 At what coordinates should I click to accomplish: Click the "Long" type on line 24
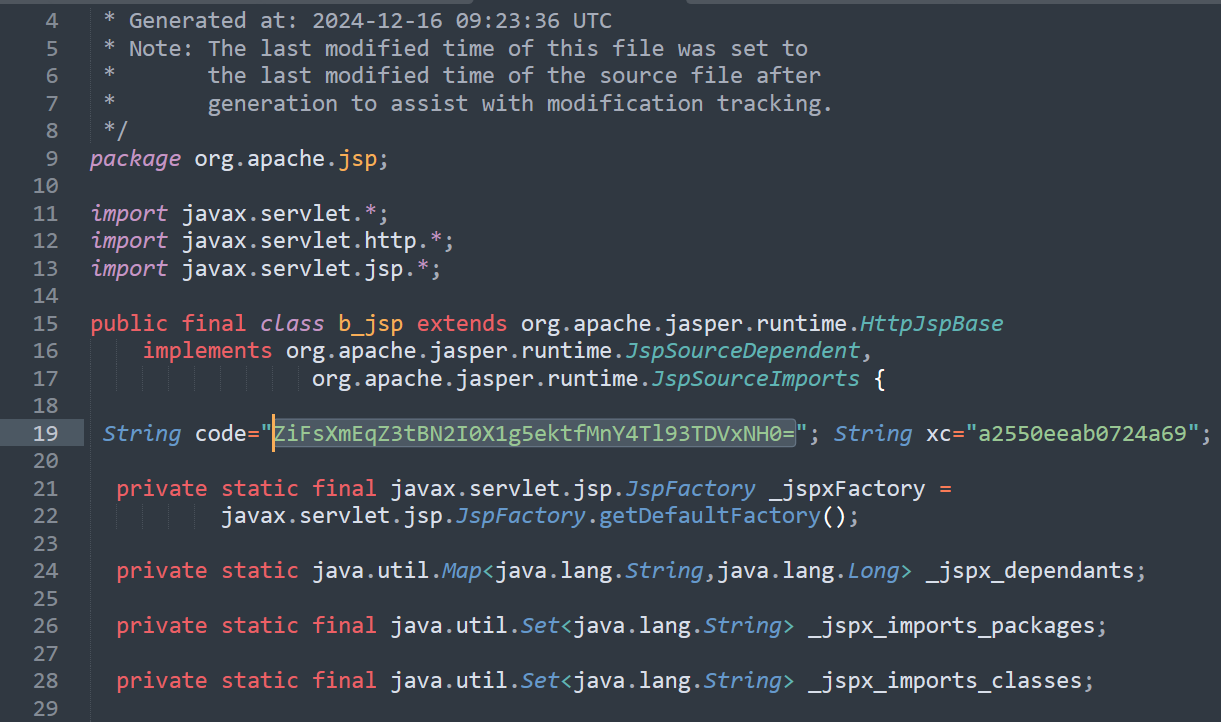pos(873,570)
